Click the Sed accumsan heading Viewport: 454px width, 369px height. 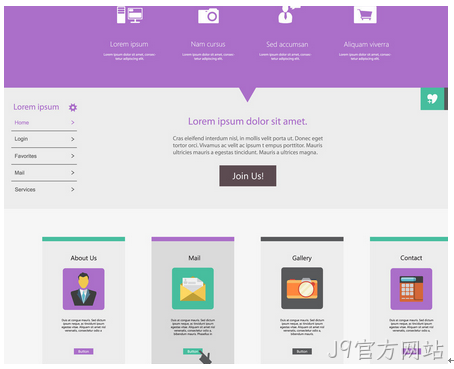click(x=287, y=44)
